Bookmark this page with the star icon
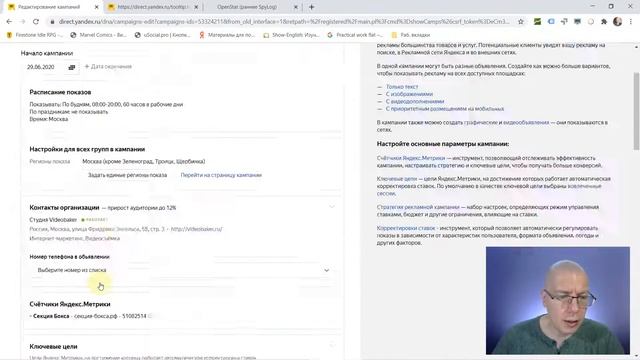Viewport: 640px width, 360px height. click(521, 22)
